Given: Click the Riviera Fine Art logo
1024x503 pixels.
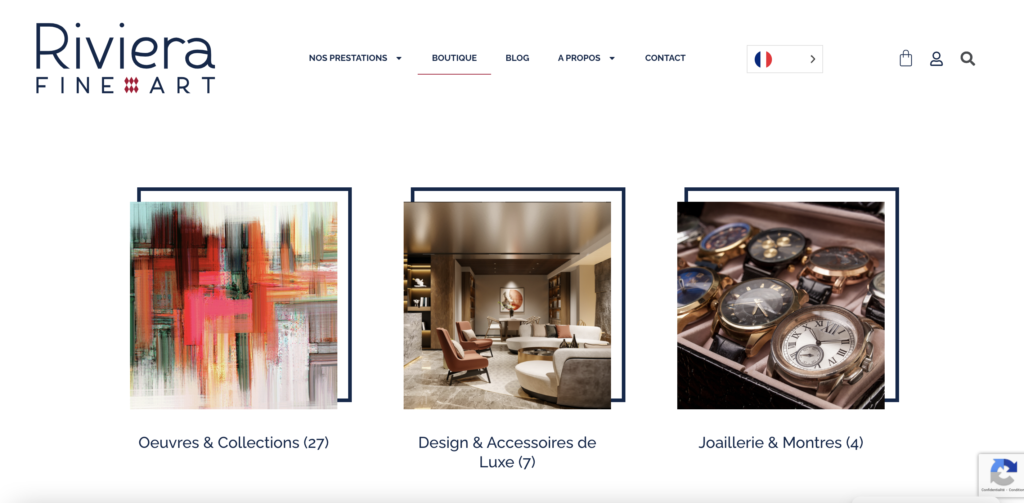Looking at the screenshot, I should 125,58.
